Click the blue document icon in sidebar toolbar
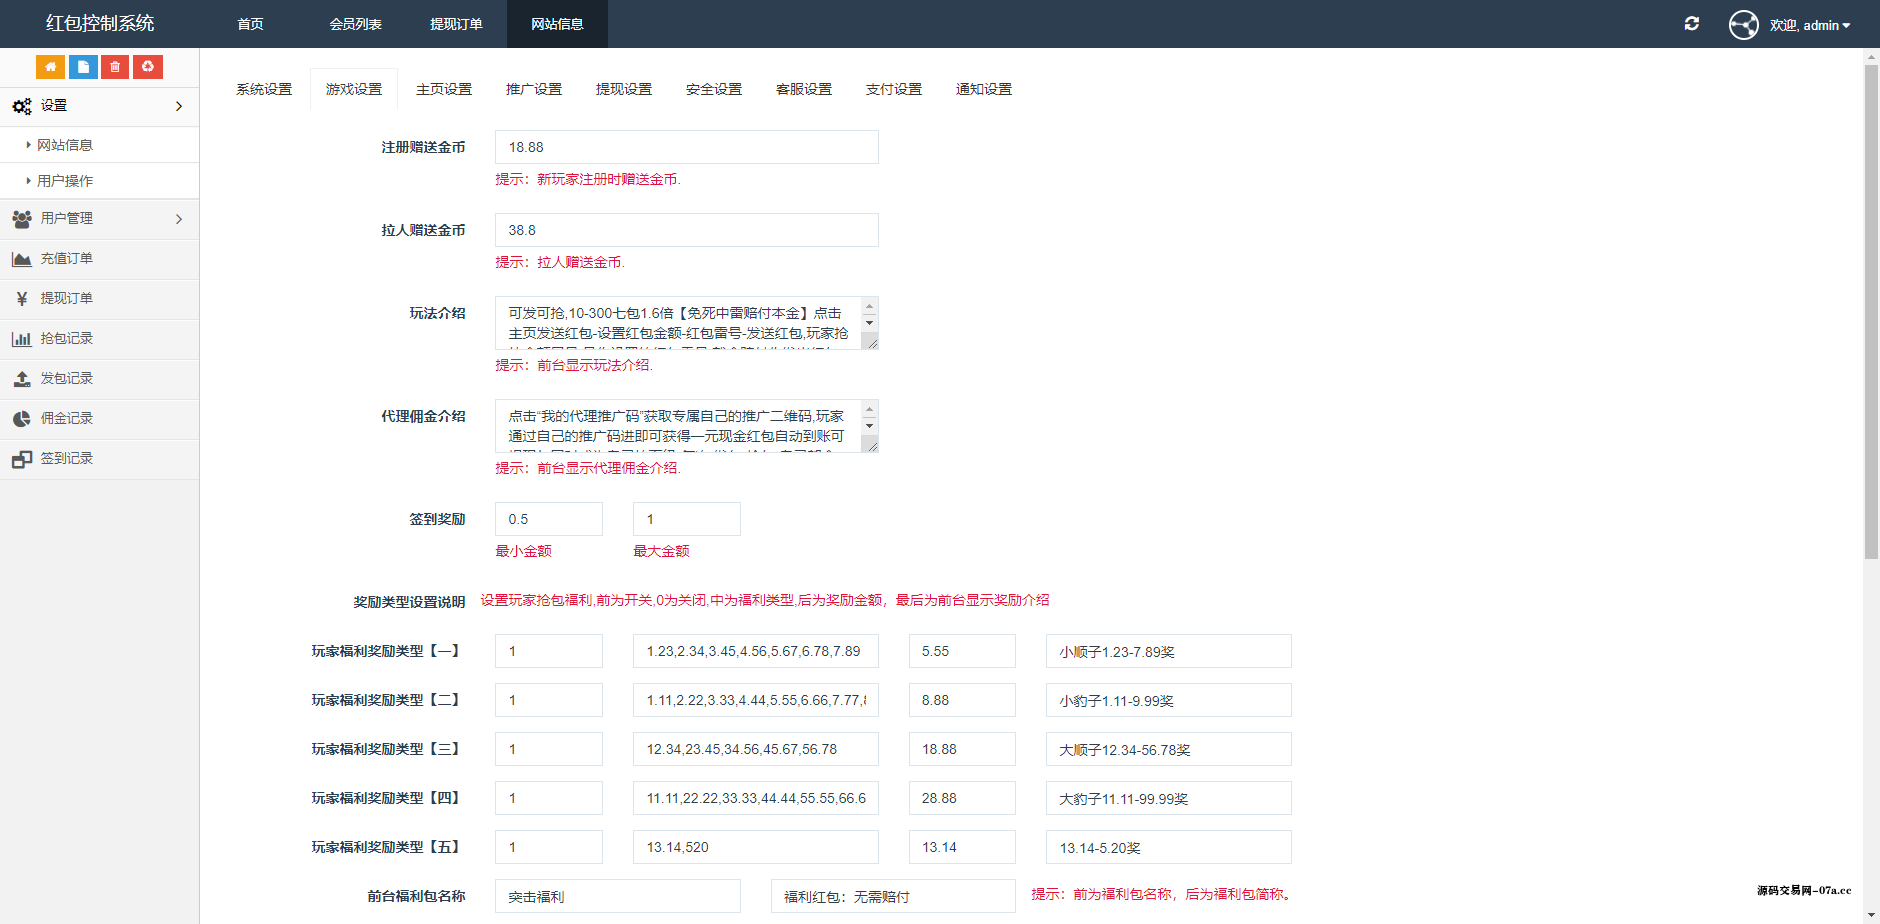The width and height of the screenshot is (1880, 924). tap(82, 66)
